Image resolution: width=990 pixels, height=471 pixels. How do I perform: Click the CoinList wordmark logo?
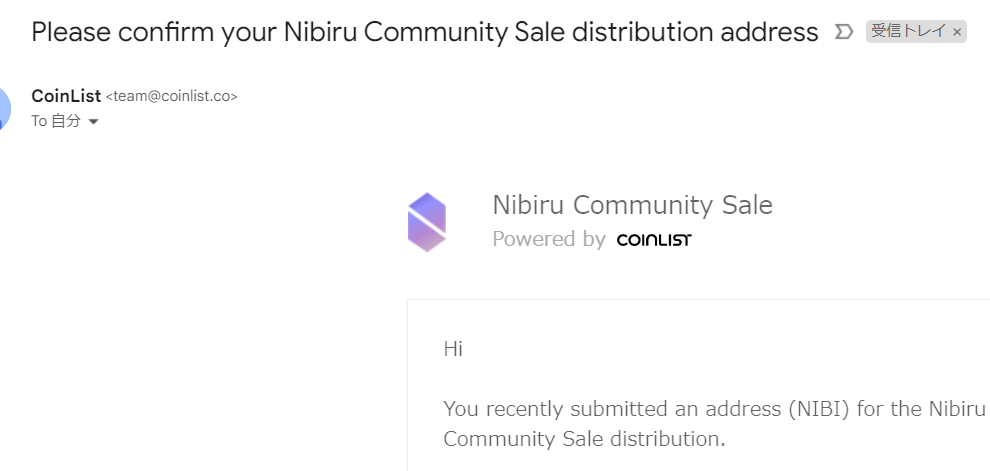coord(653,240)
